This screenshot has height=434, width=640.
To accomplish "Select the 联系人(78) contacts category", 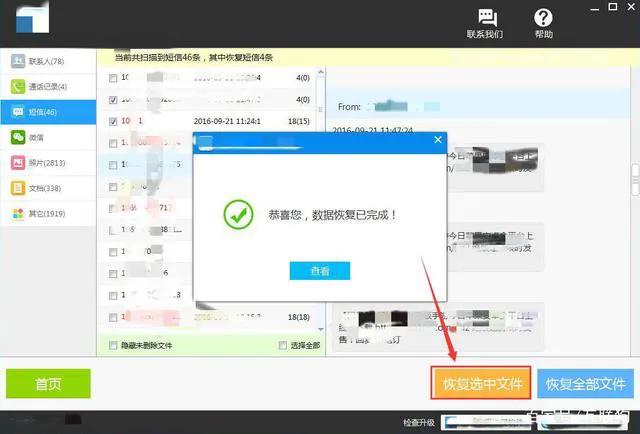I will click(x=48, y=61).
